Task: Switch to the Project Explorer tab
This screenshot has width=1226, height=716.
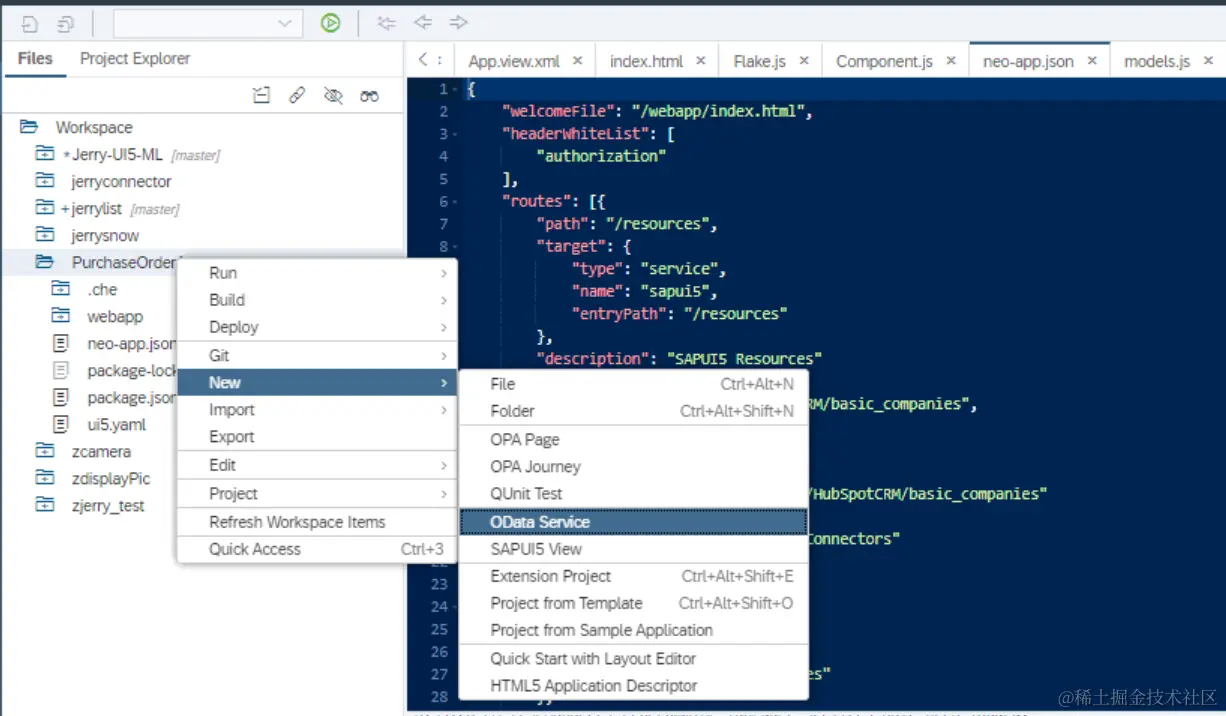Action: tap(135, 58)
